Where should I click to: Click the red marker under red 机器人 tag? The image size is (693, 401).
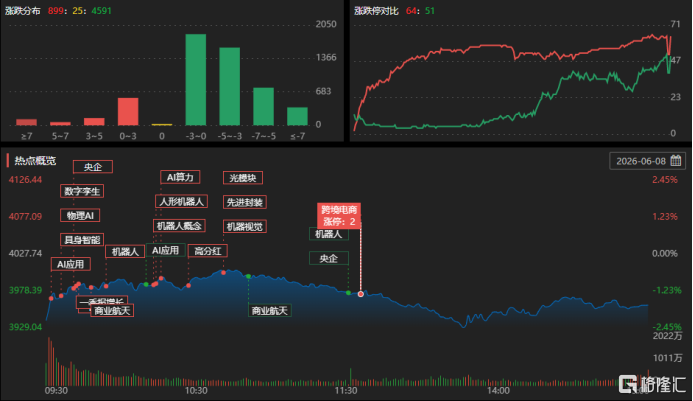106,286
